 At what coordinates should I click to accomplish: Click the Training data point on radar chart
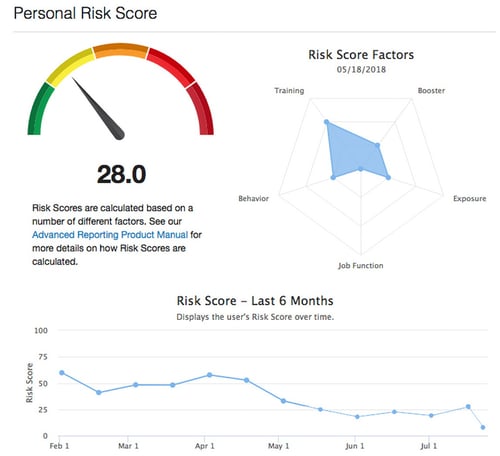tap(327, 122)
